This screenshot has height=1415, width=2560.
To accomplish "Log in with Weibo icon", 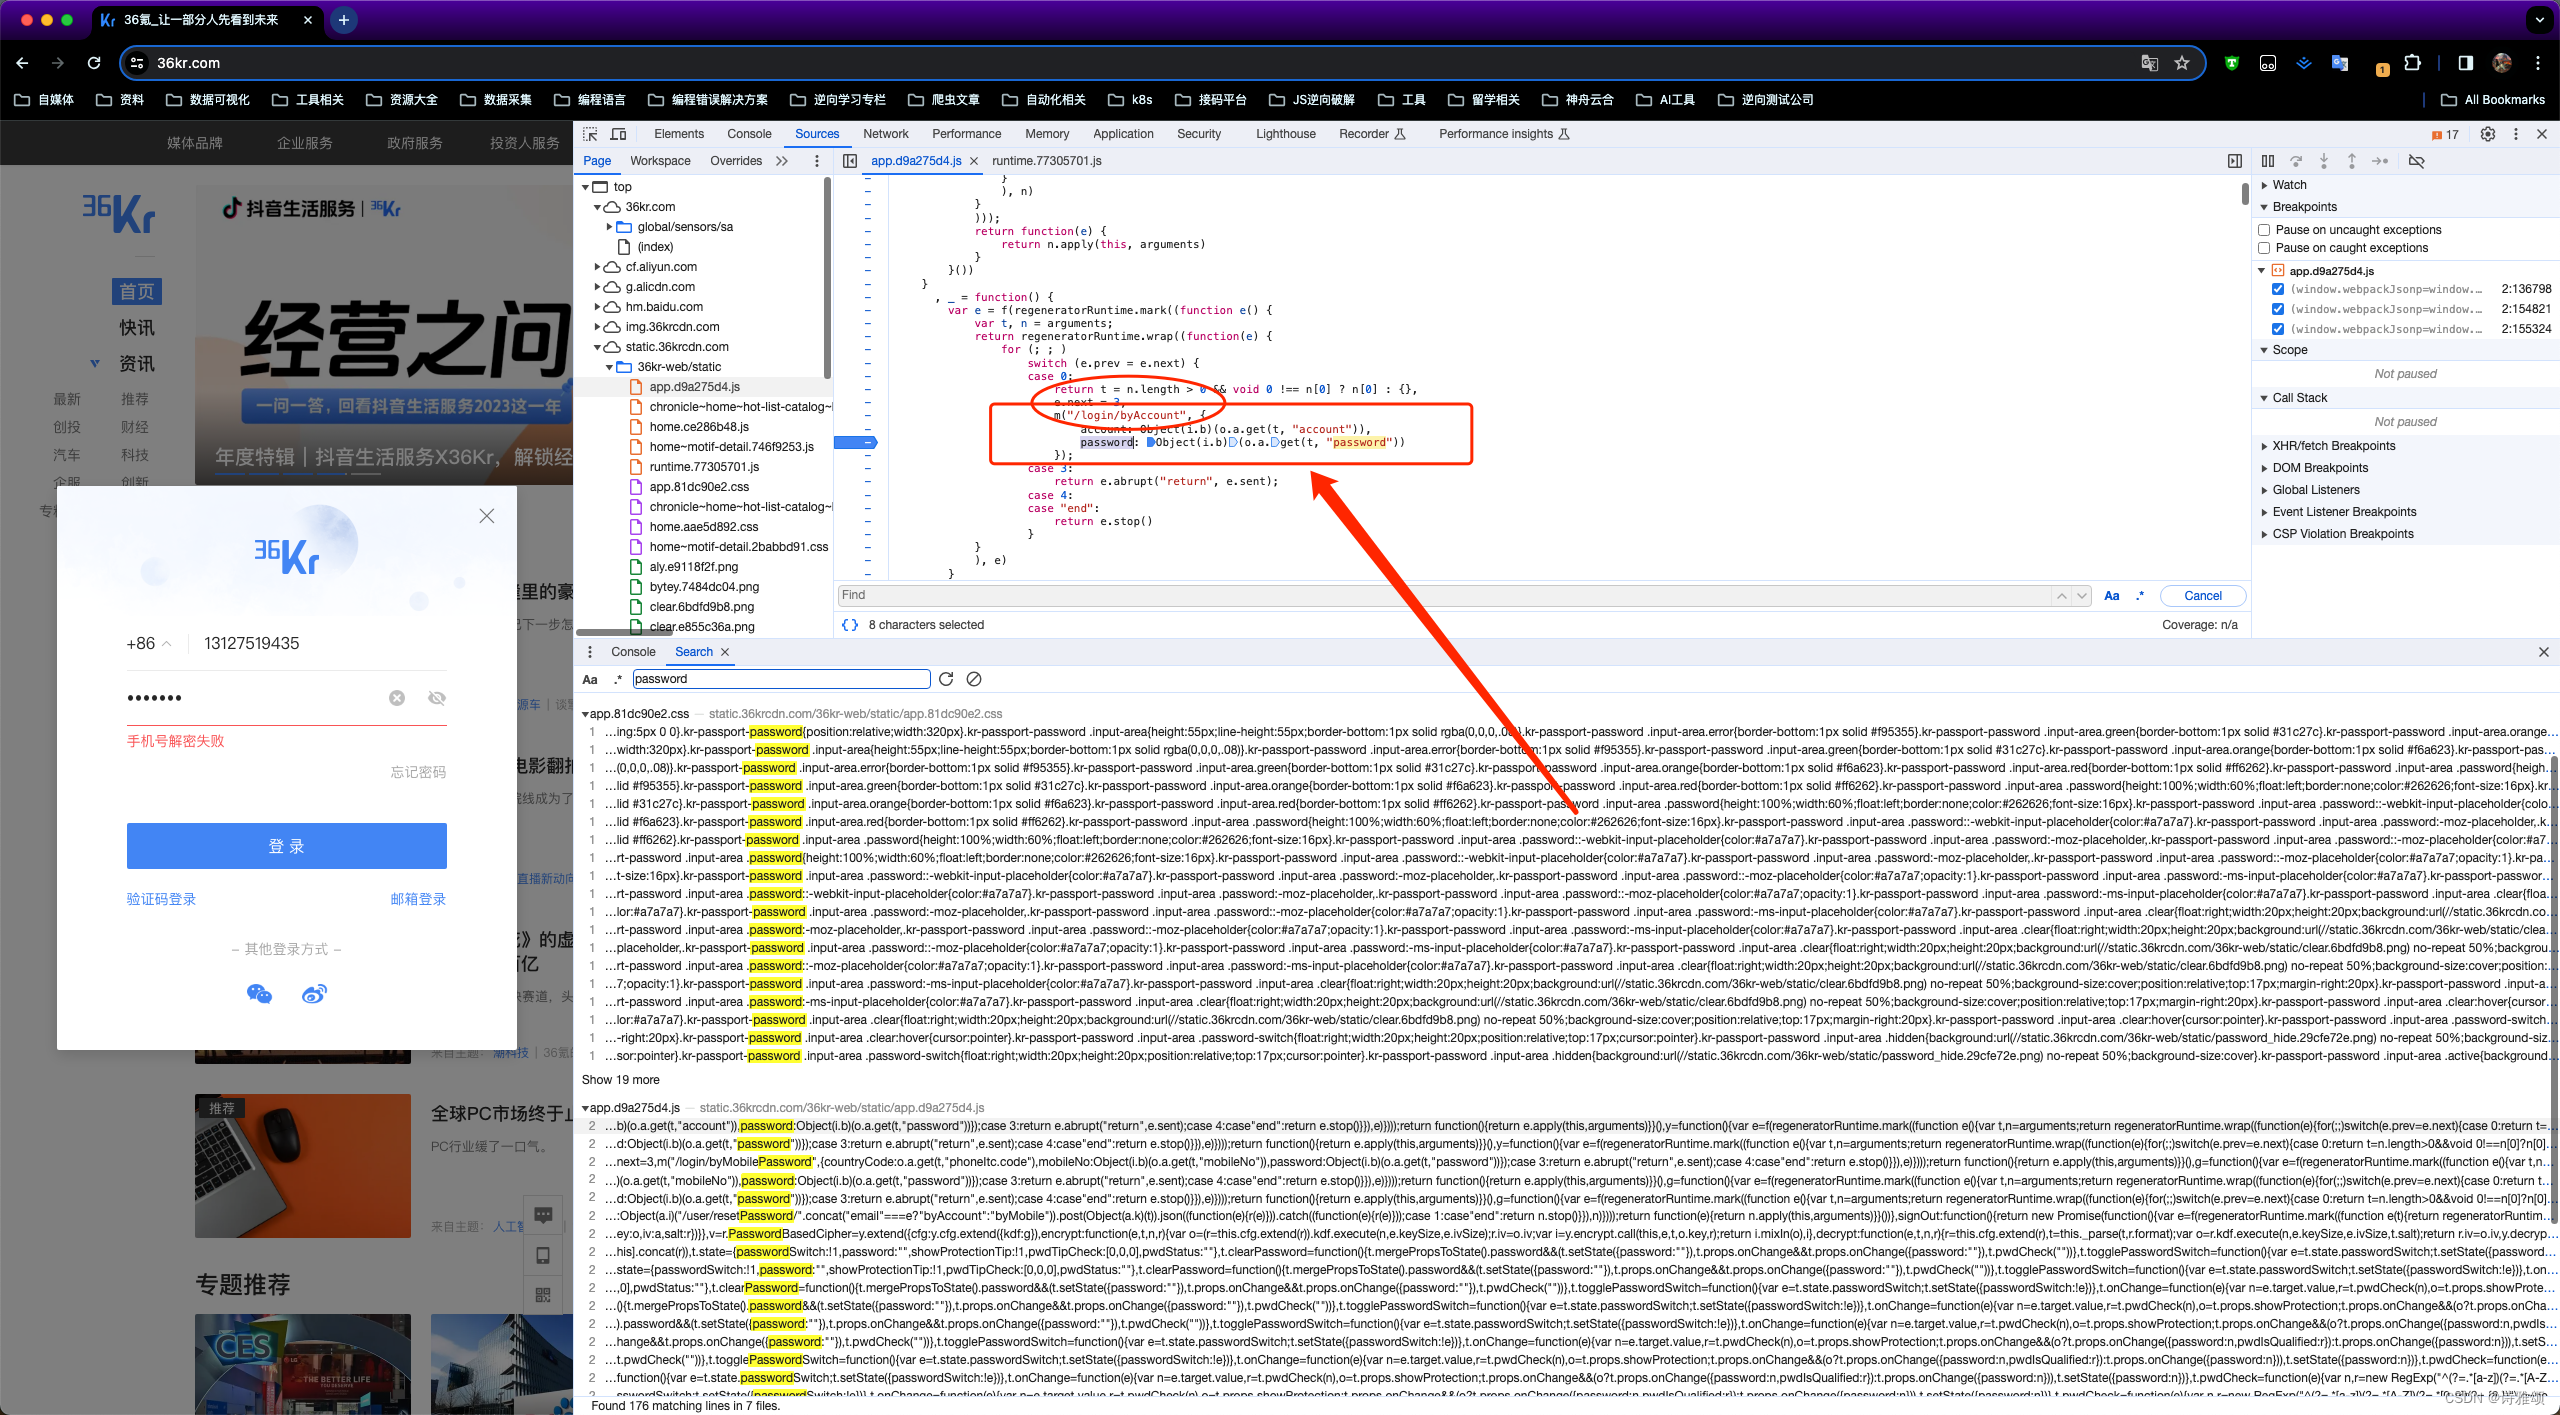I will tap(315, 994).
